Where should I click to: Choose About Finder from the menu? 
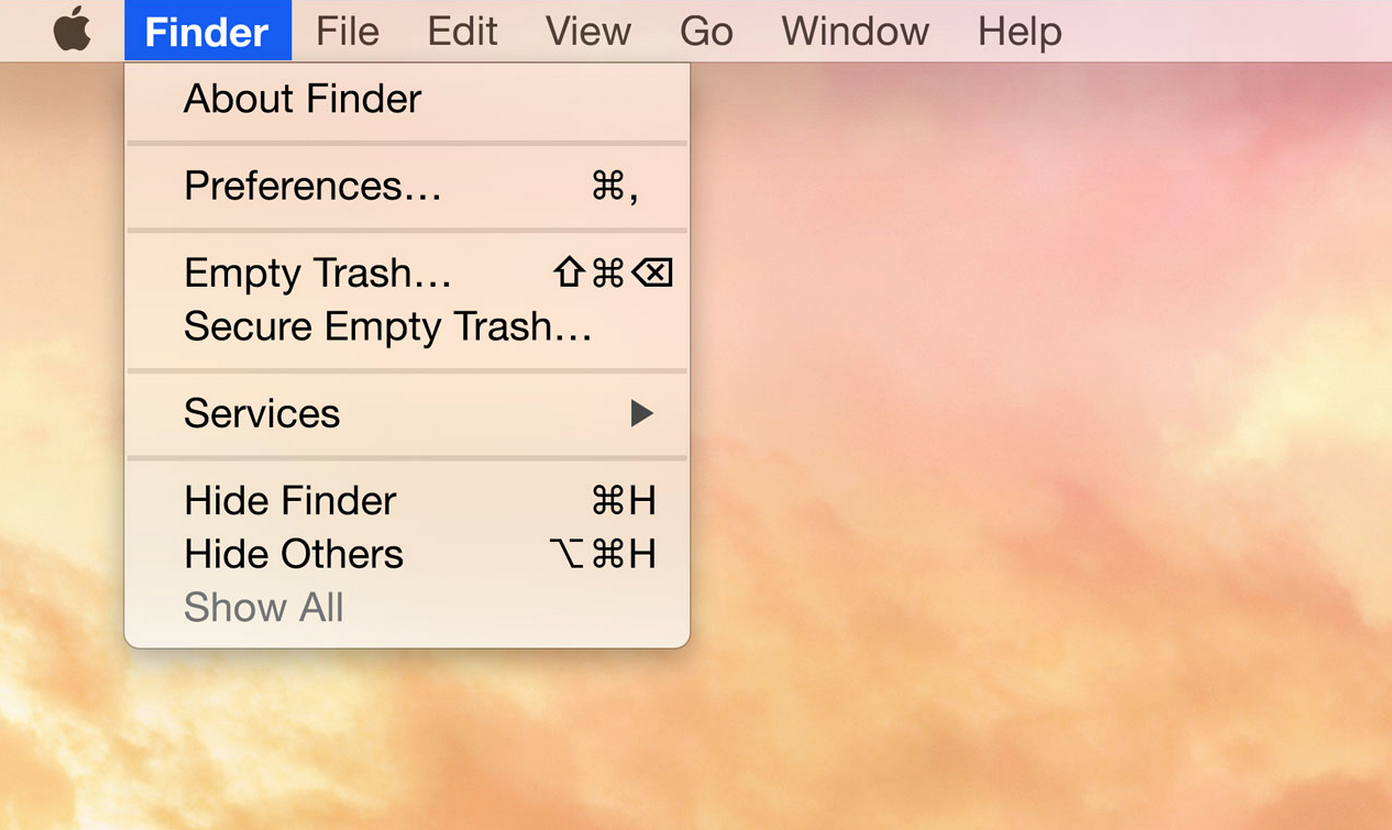point(407,99)
